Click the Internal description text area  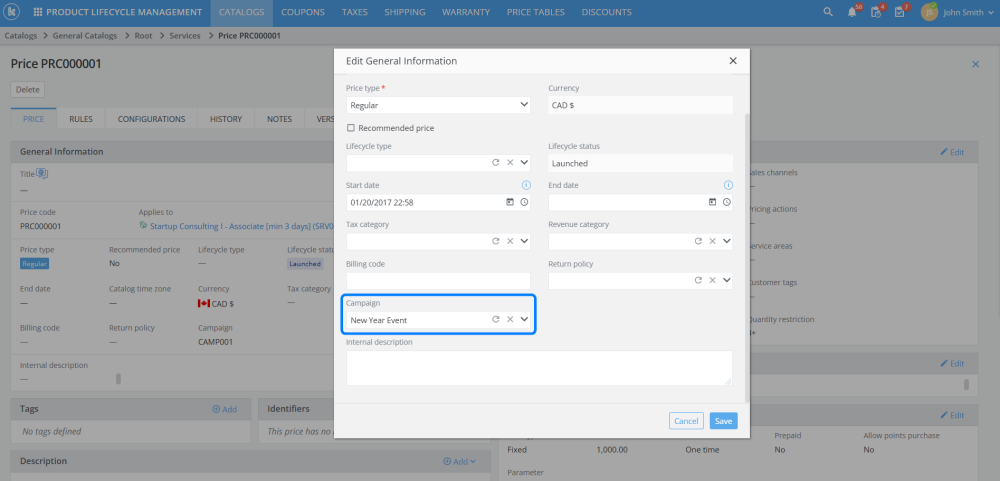pos(539,367)
